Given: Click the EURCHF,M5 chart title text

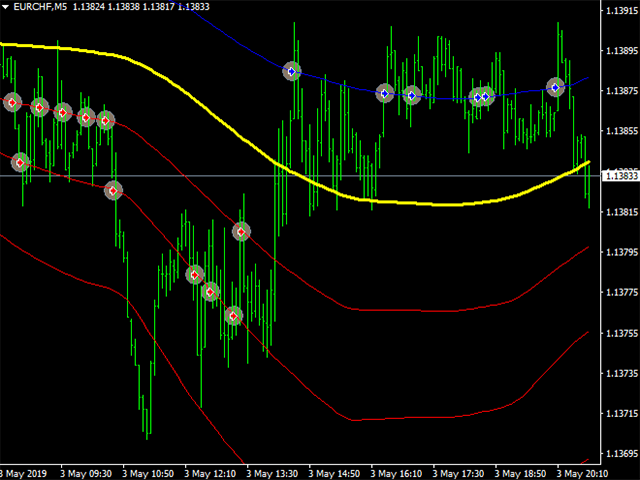Looking at the screenshot, I should point(43,7).
